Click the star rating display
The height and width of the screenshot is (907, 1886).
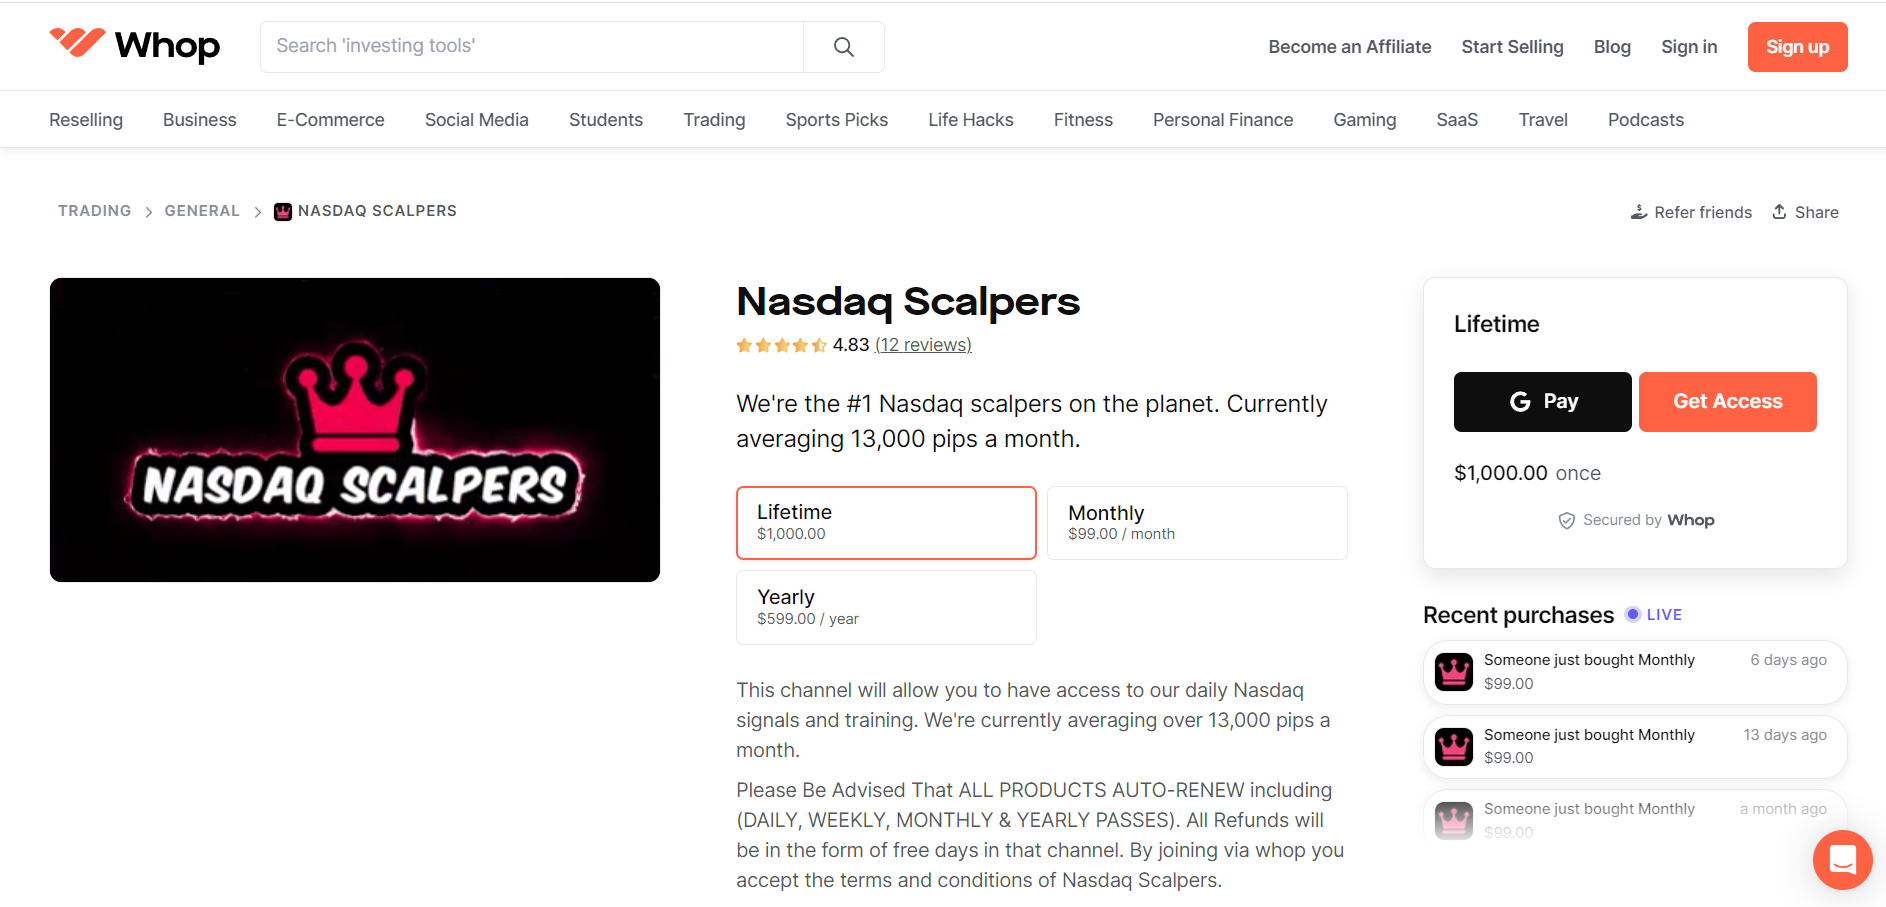tap(781, 344)
